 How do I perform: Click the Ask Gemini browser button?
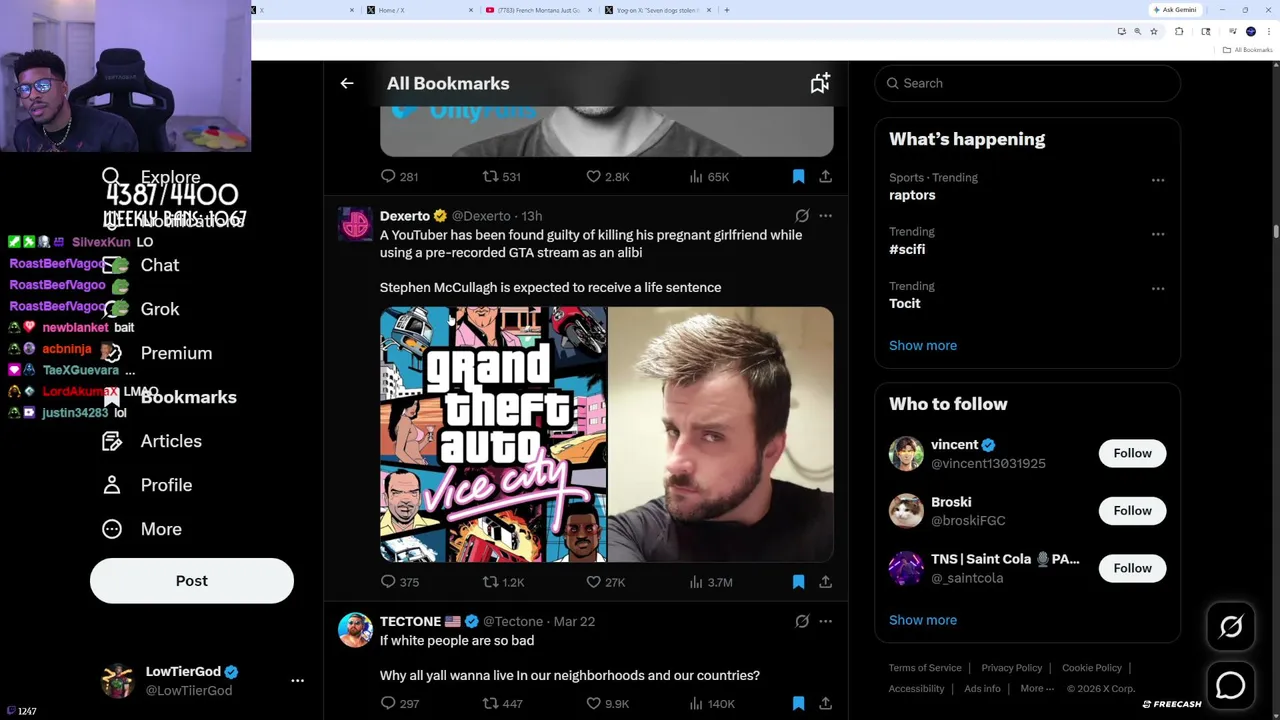[x=1174, y=10]
